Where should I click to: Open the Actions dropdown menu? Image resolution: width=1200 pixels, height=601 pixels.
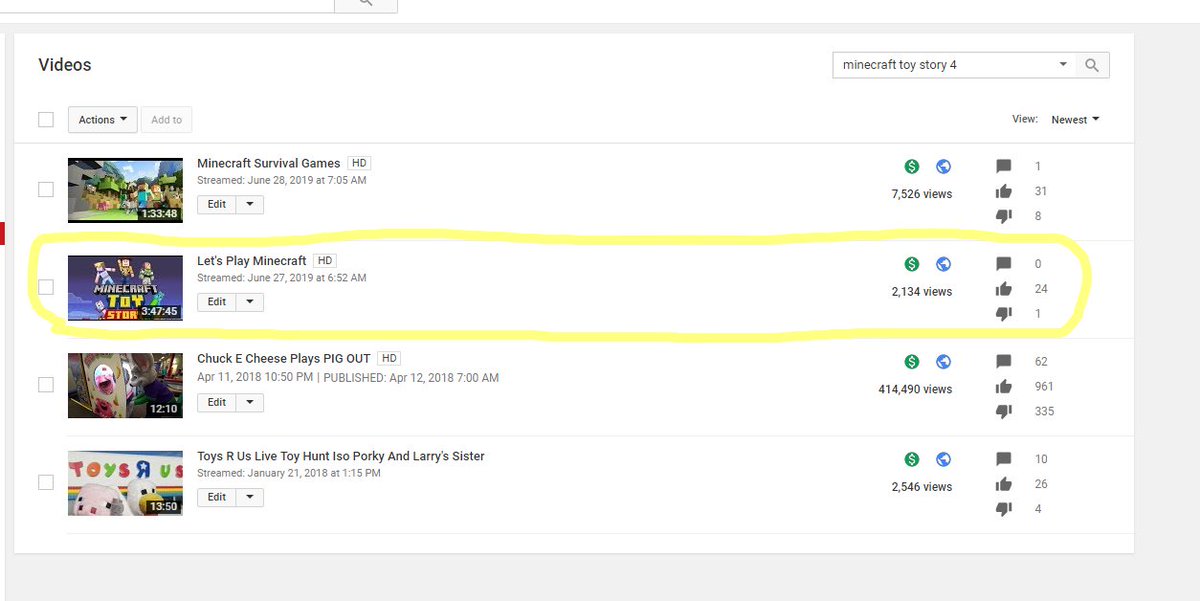click(x=102, y=120)
